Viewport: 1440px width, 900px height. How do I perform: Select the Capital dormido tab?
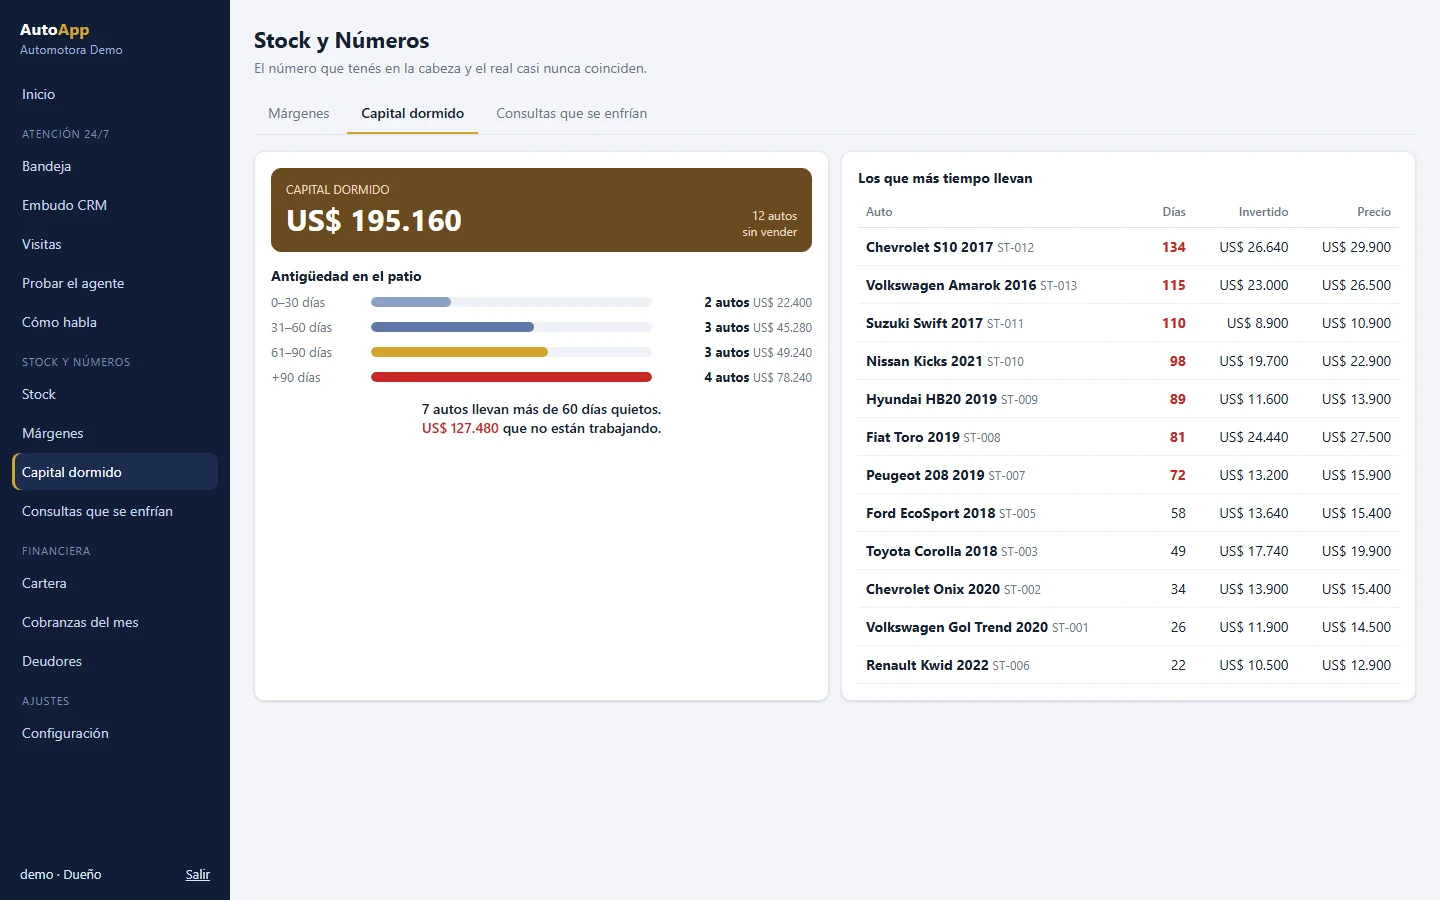pyautogui.click(x=413, y=113)
